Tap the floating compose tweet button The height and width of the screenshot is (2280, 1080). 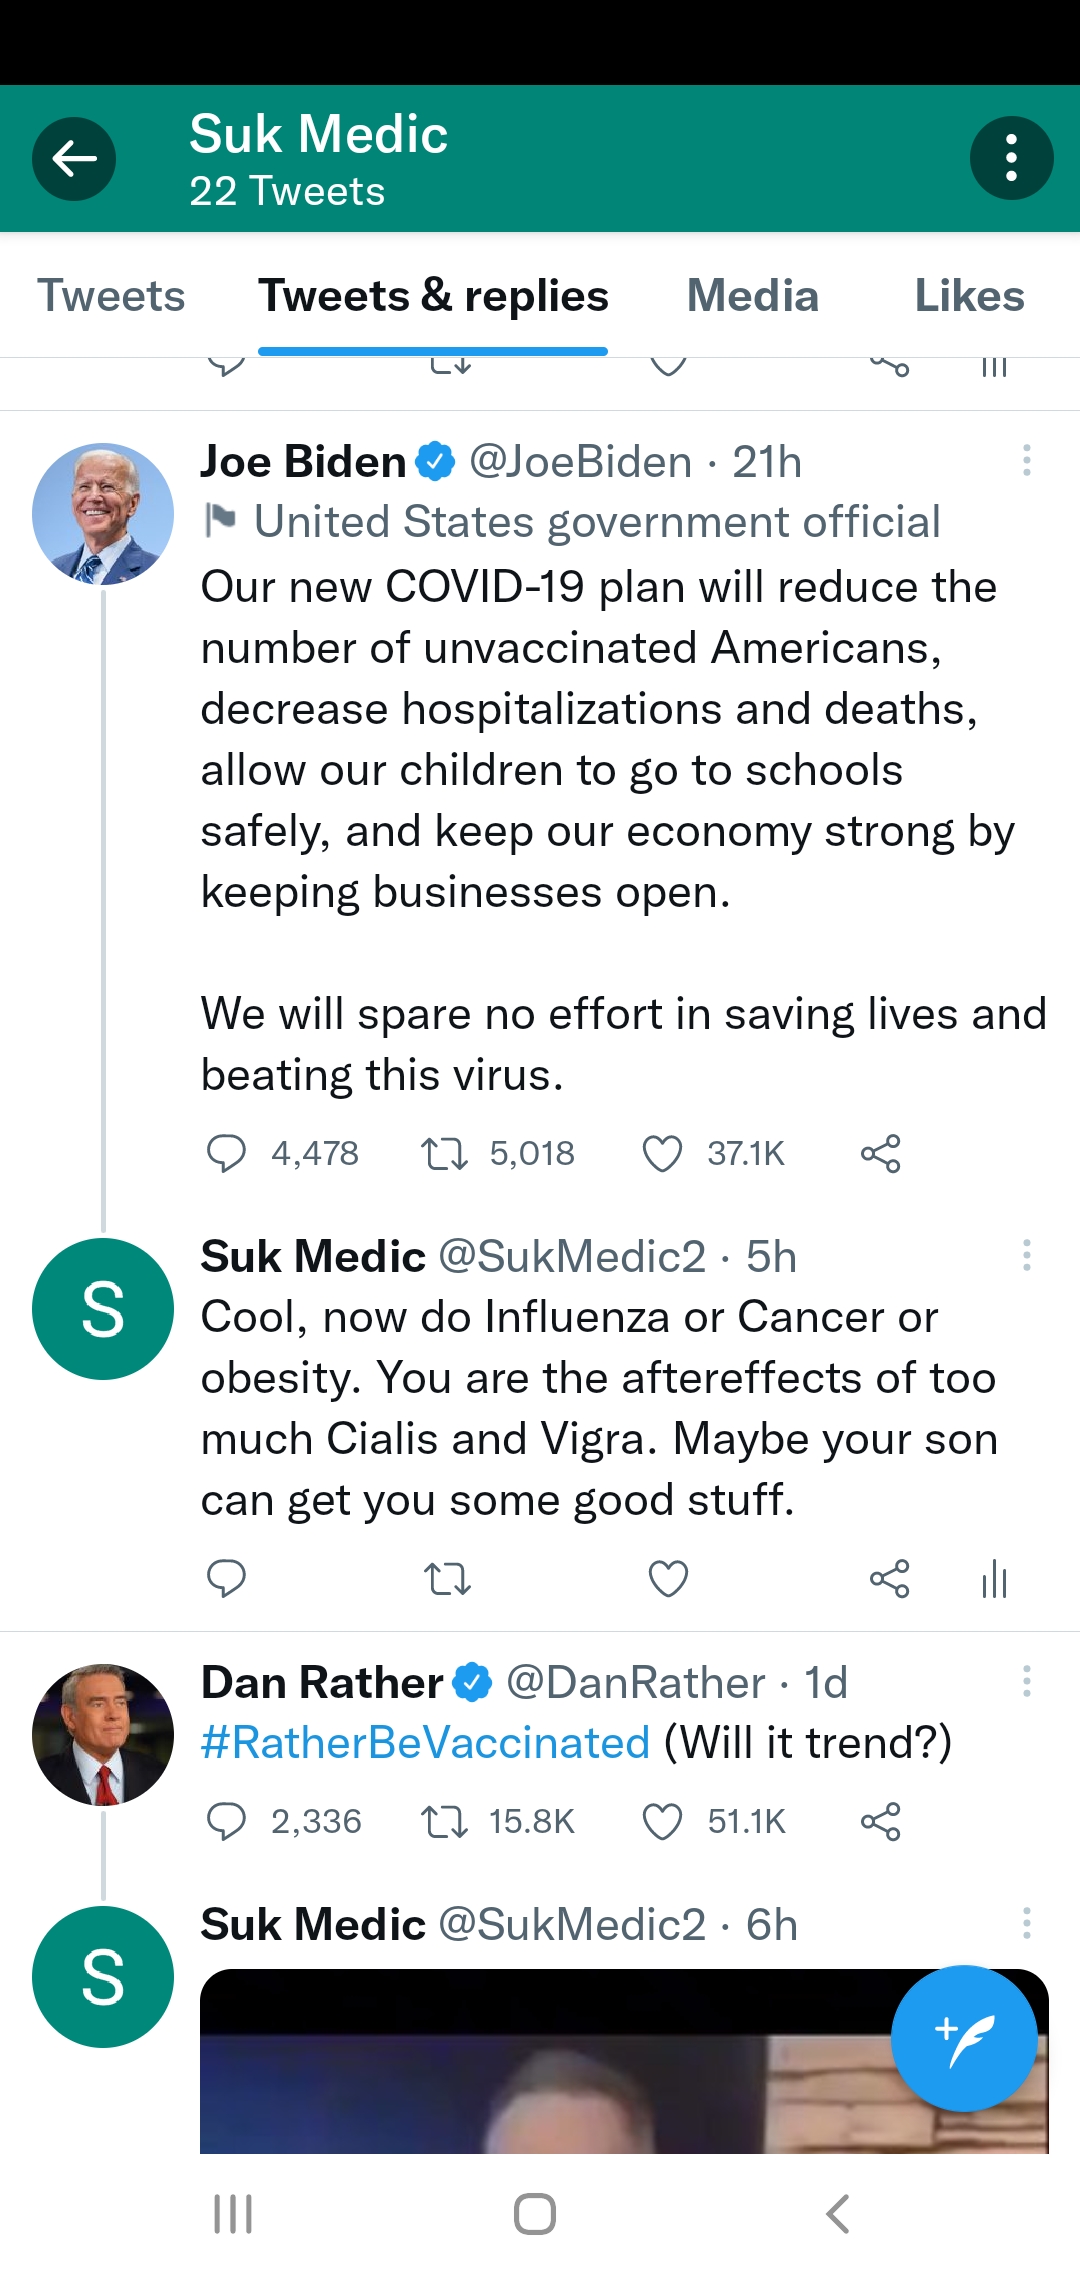[x=964, y=2038]
